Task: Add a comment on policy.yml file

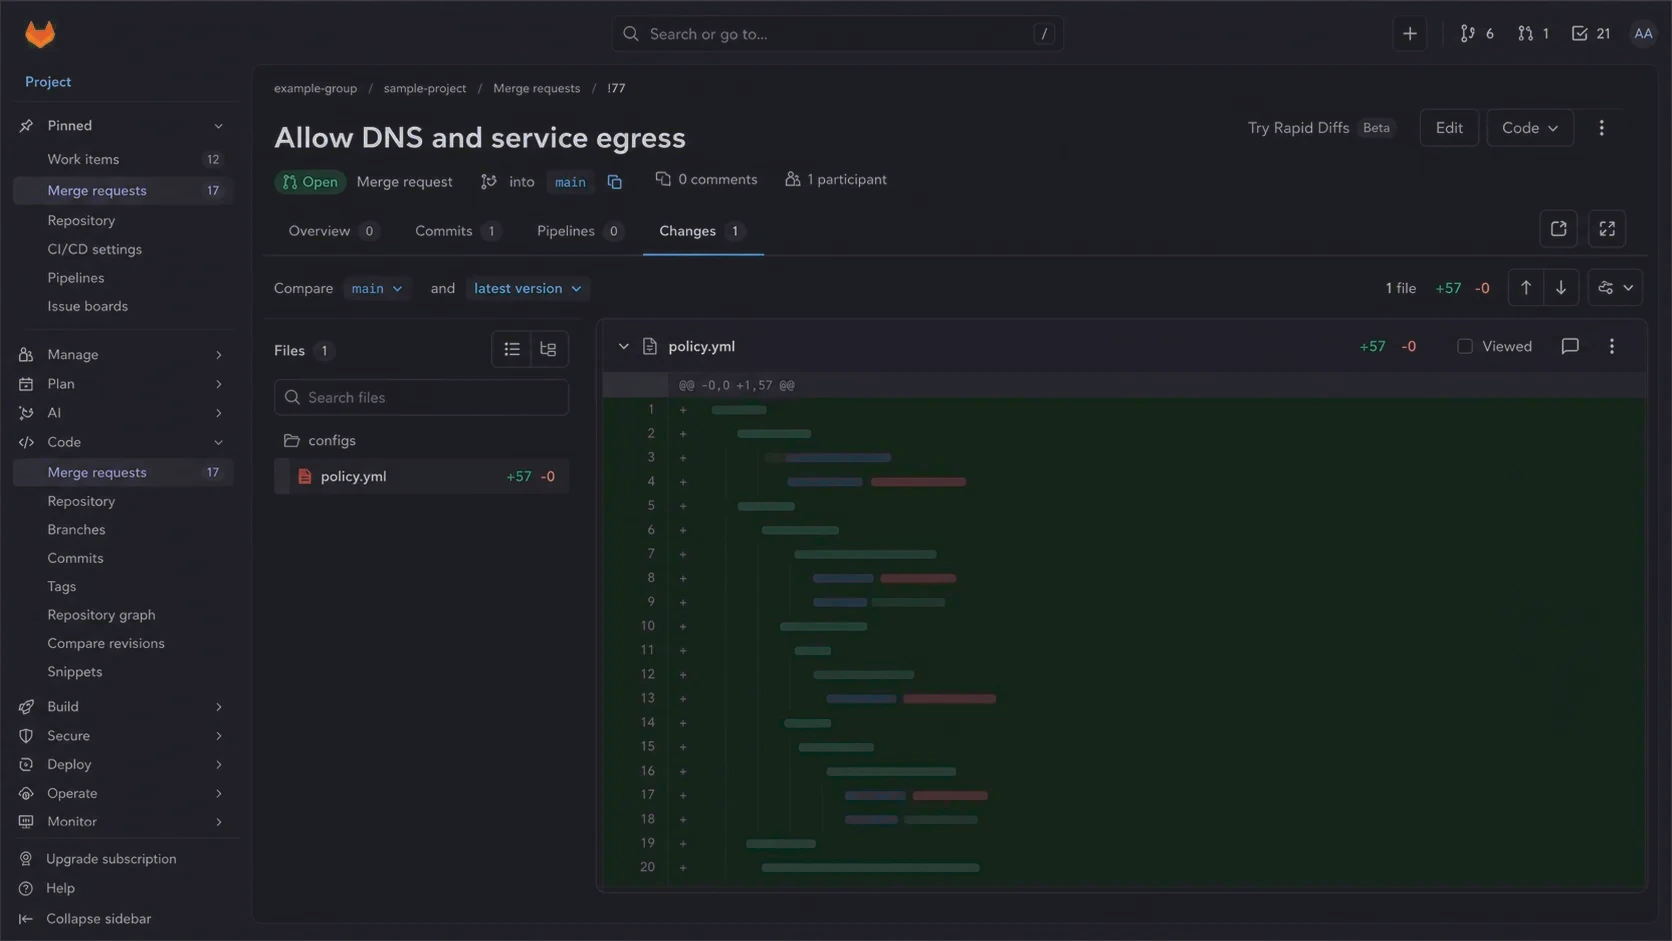Action: coord(1570,346)
